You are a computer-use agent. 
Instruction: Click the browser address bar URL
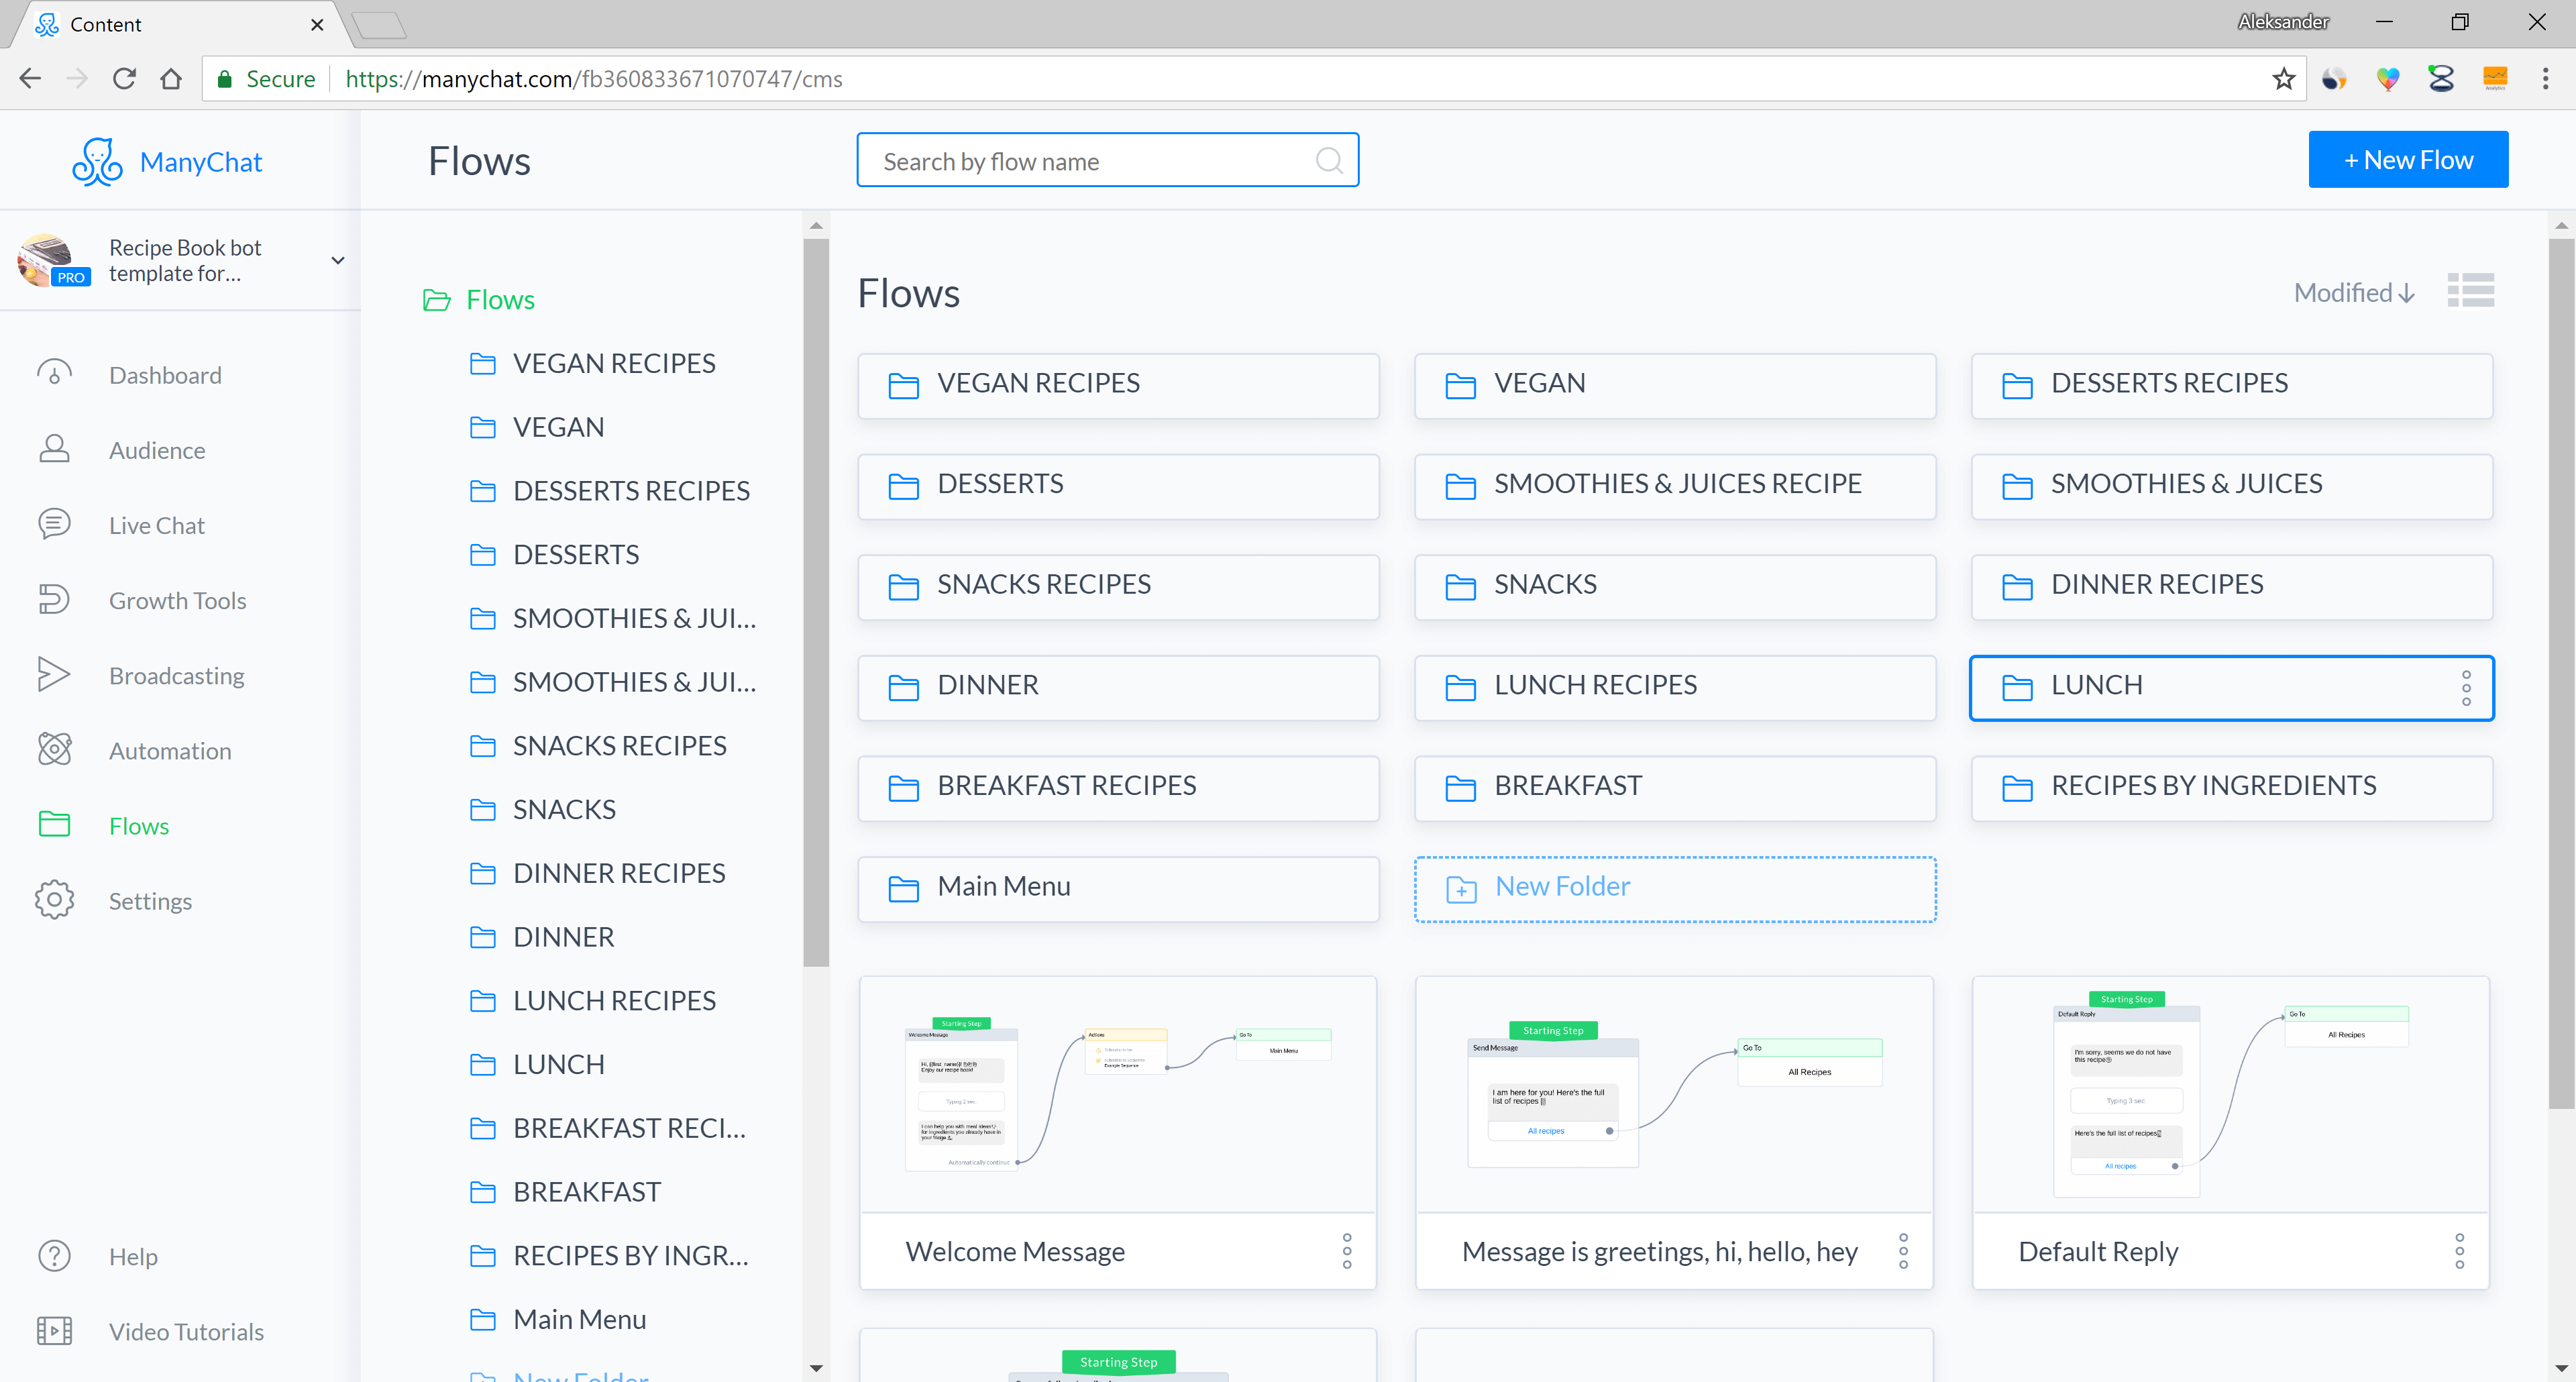click(593, 78)
